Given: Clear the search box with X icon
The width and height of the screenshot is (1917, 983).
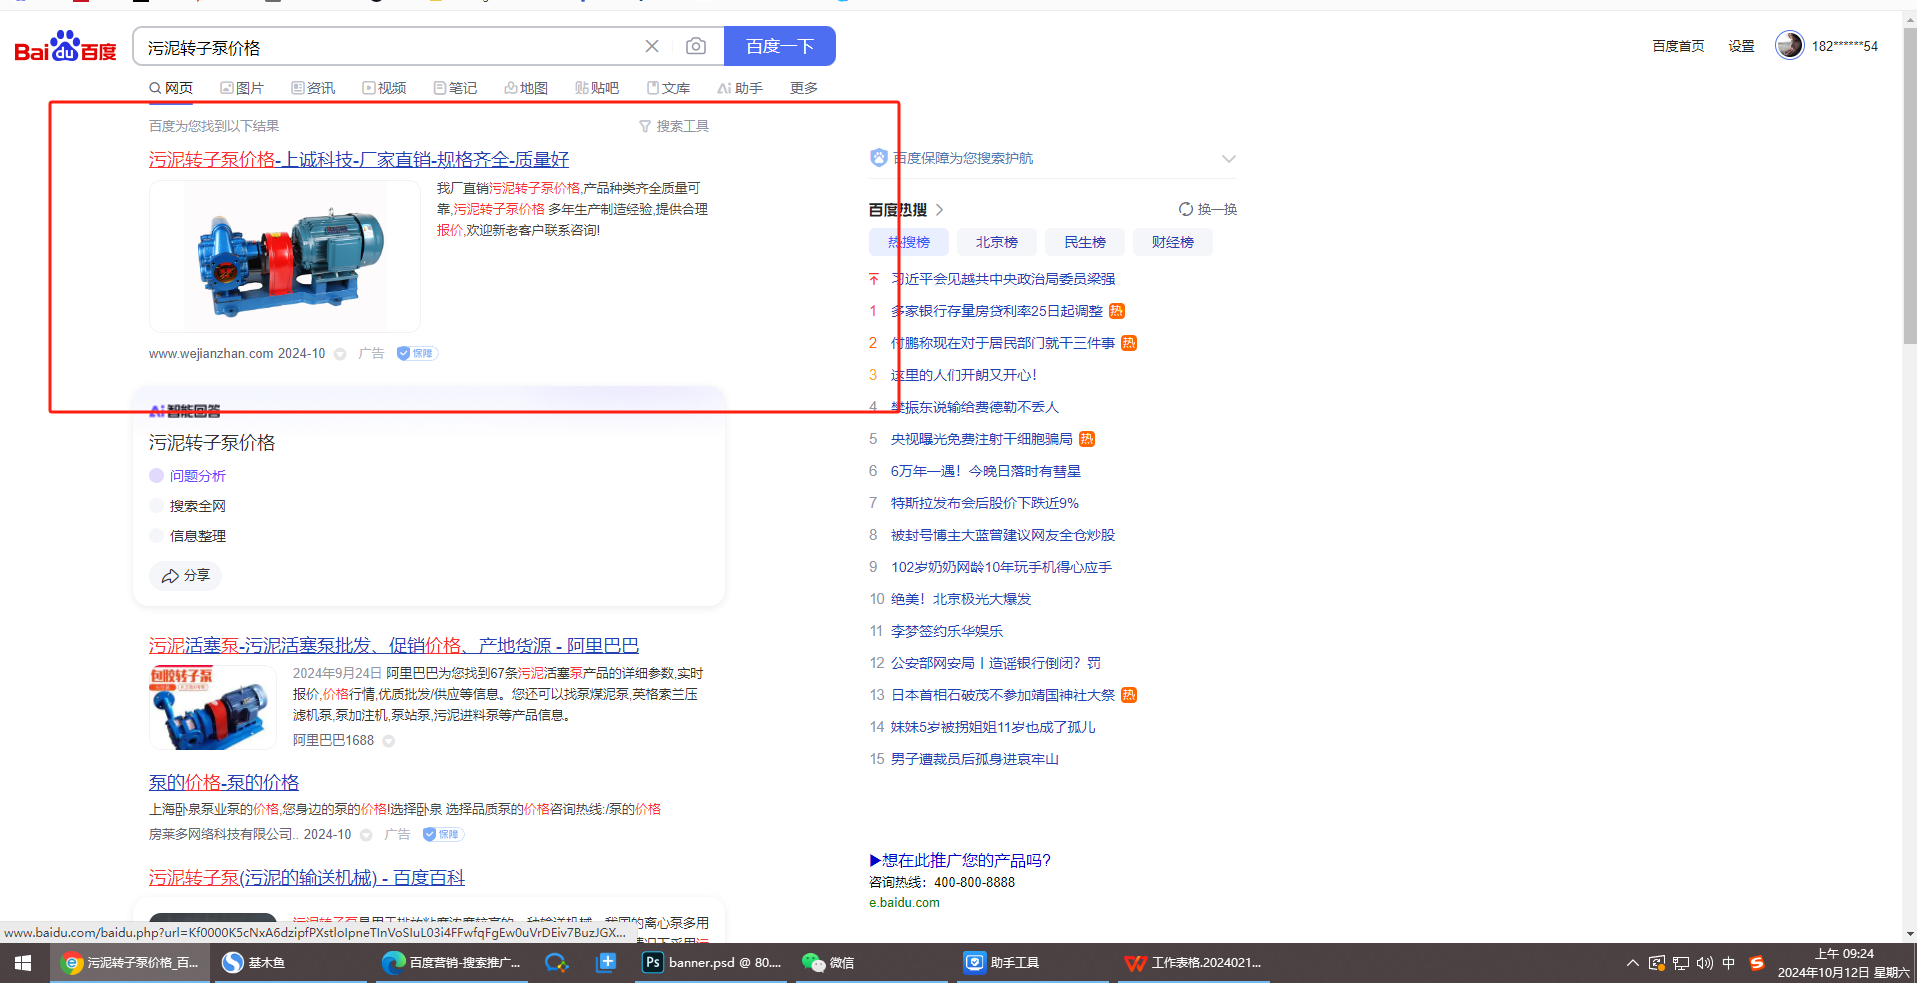Looking at the screenshot, I should click(652, 46).
